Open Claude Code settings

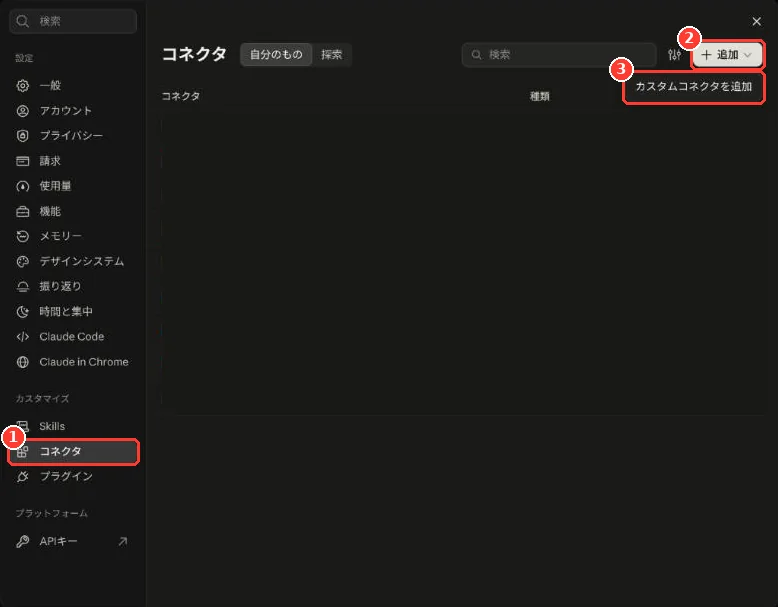(x=73, y=337)
